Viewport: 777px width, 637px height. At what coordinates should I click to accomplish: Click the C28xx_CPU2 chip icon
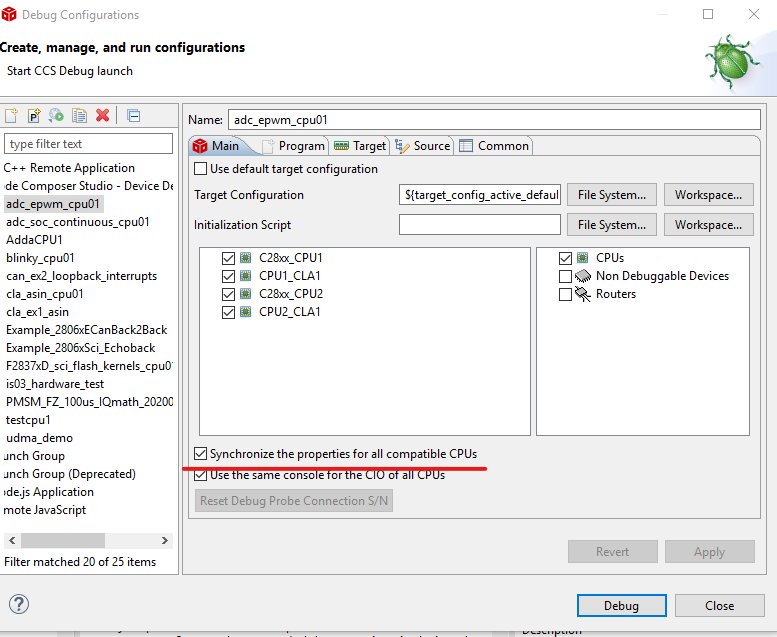[x=245, y=294]
